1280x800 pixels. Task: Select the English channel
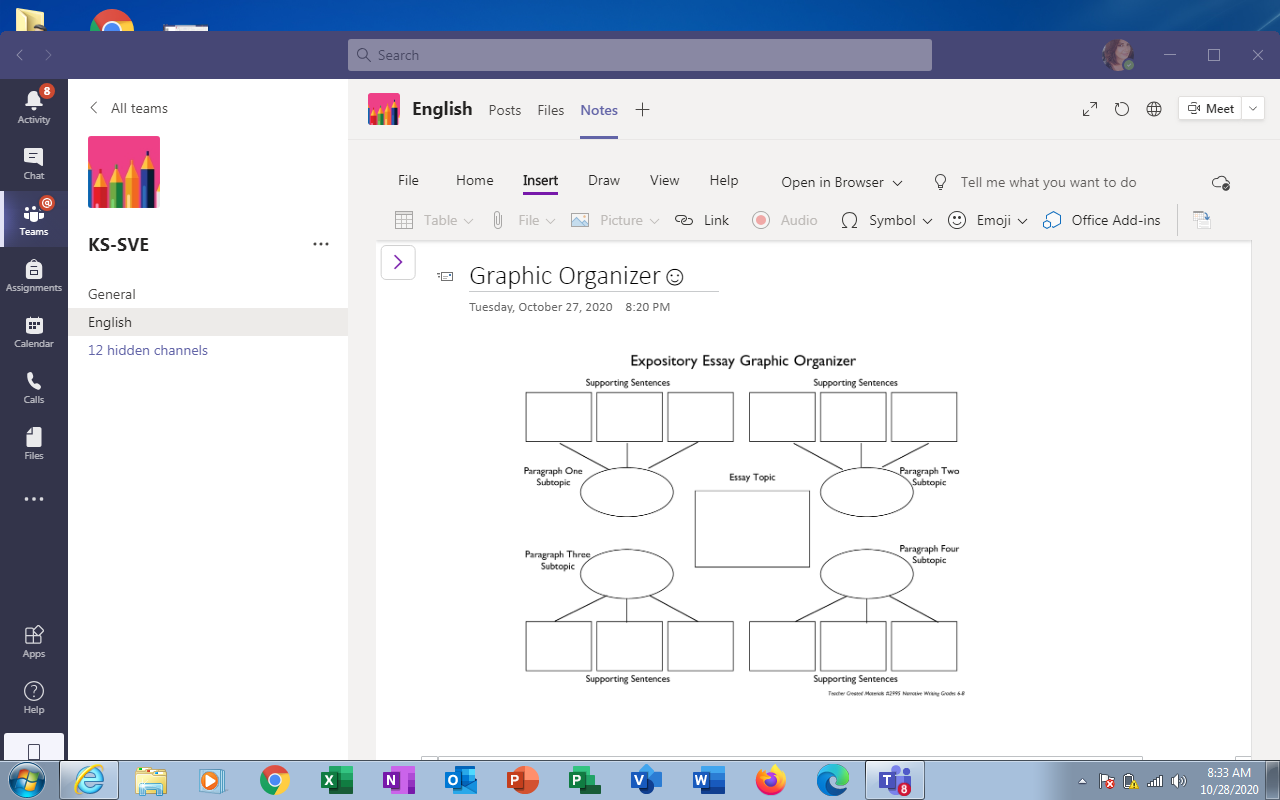(x=208, y=322)
